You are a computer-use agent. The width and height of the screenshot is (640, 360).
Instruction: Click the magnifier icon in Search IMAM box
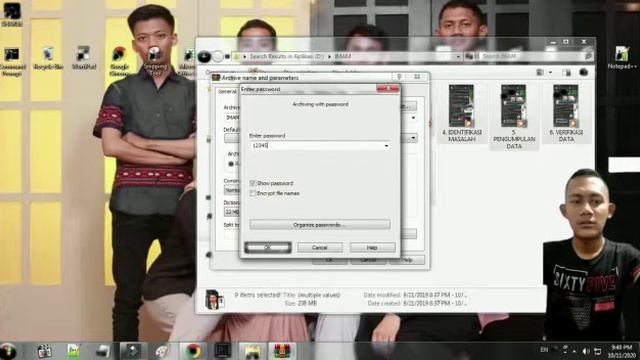588,56
